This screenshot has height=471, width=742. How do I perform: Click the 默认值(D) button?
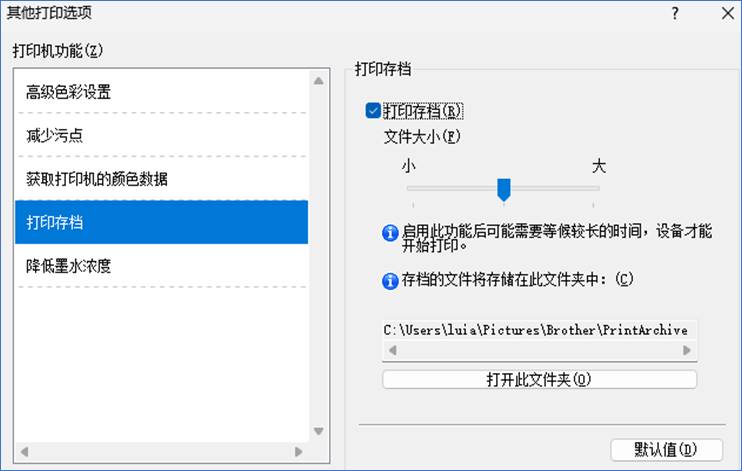pyautogui.click(x=666, y=450)
